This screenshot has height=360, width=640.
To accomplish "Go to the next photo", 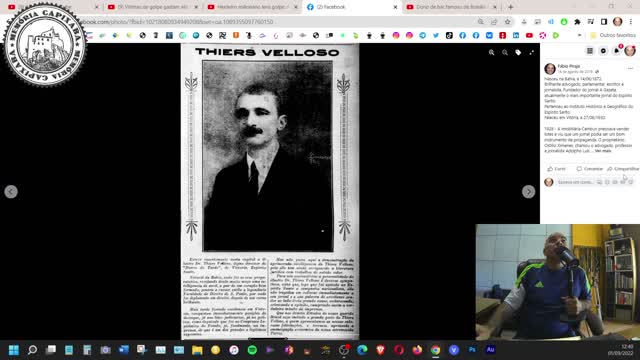I will point(529,191).
